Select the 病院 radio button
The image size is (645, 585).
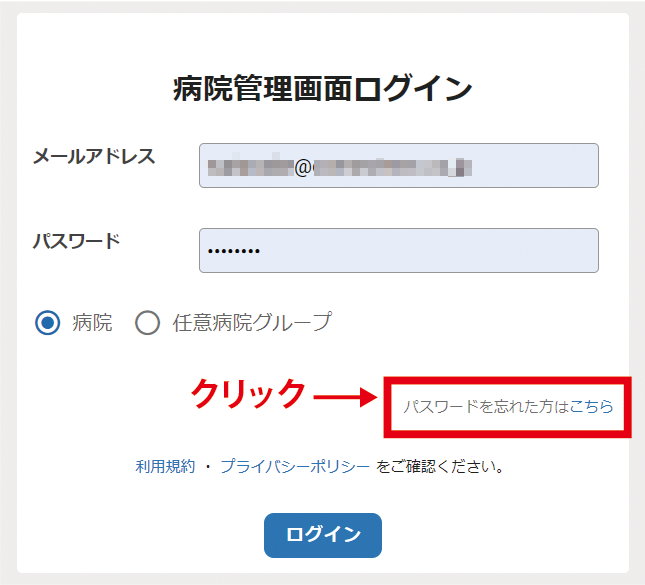coord(48,323)
